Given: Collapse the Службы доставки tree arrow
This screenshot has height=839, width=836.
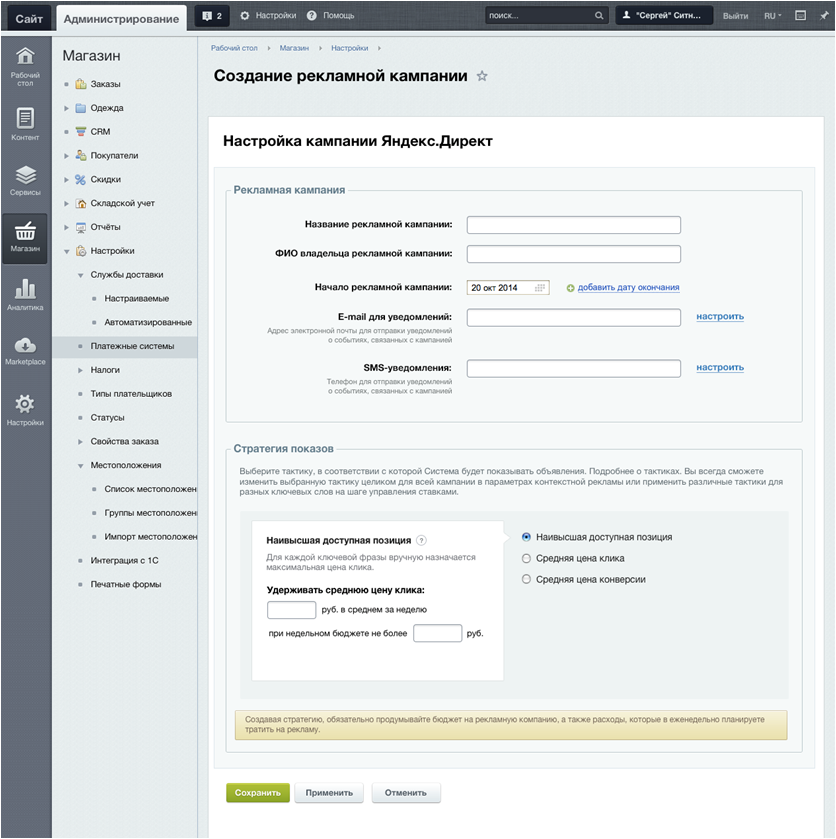Looking at the screenshot, I should point(80,275).
